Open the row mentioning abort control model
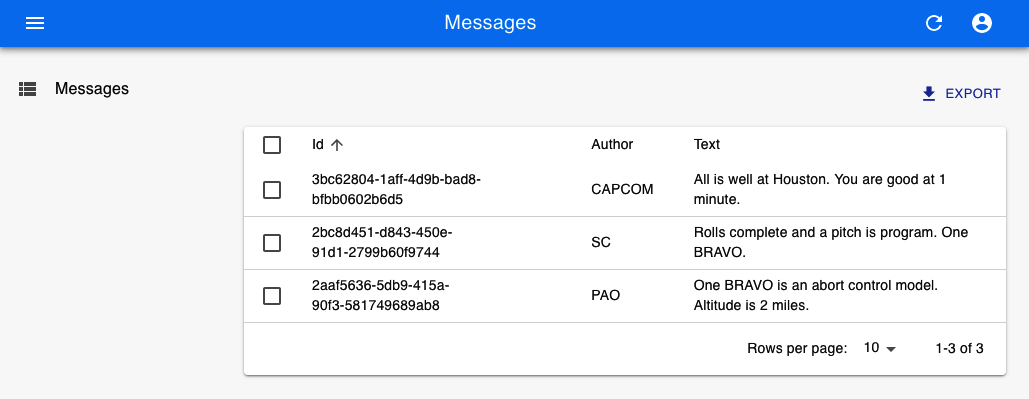Viewport: 1029px width, 399px height. tap(625, 296)
